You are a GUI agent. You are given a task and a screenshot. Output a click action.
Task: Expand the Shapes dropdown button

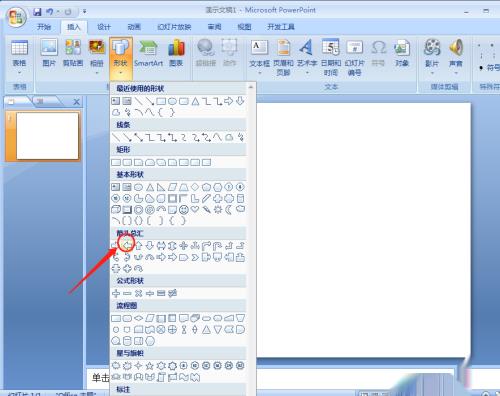coord(120,58)
